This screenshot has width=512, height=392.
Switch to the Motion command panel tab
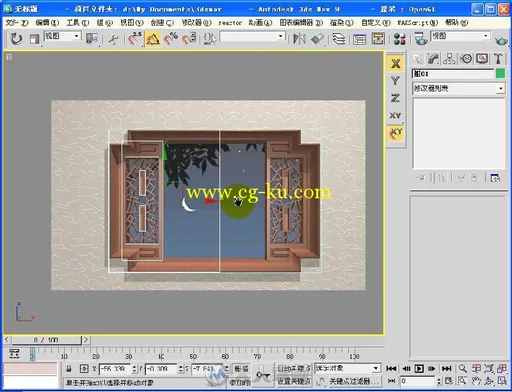[466, 59]
